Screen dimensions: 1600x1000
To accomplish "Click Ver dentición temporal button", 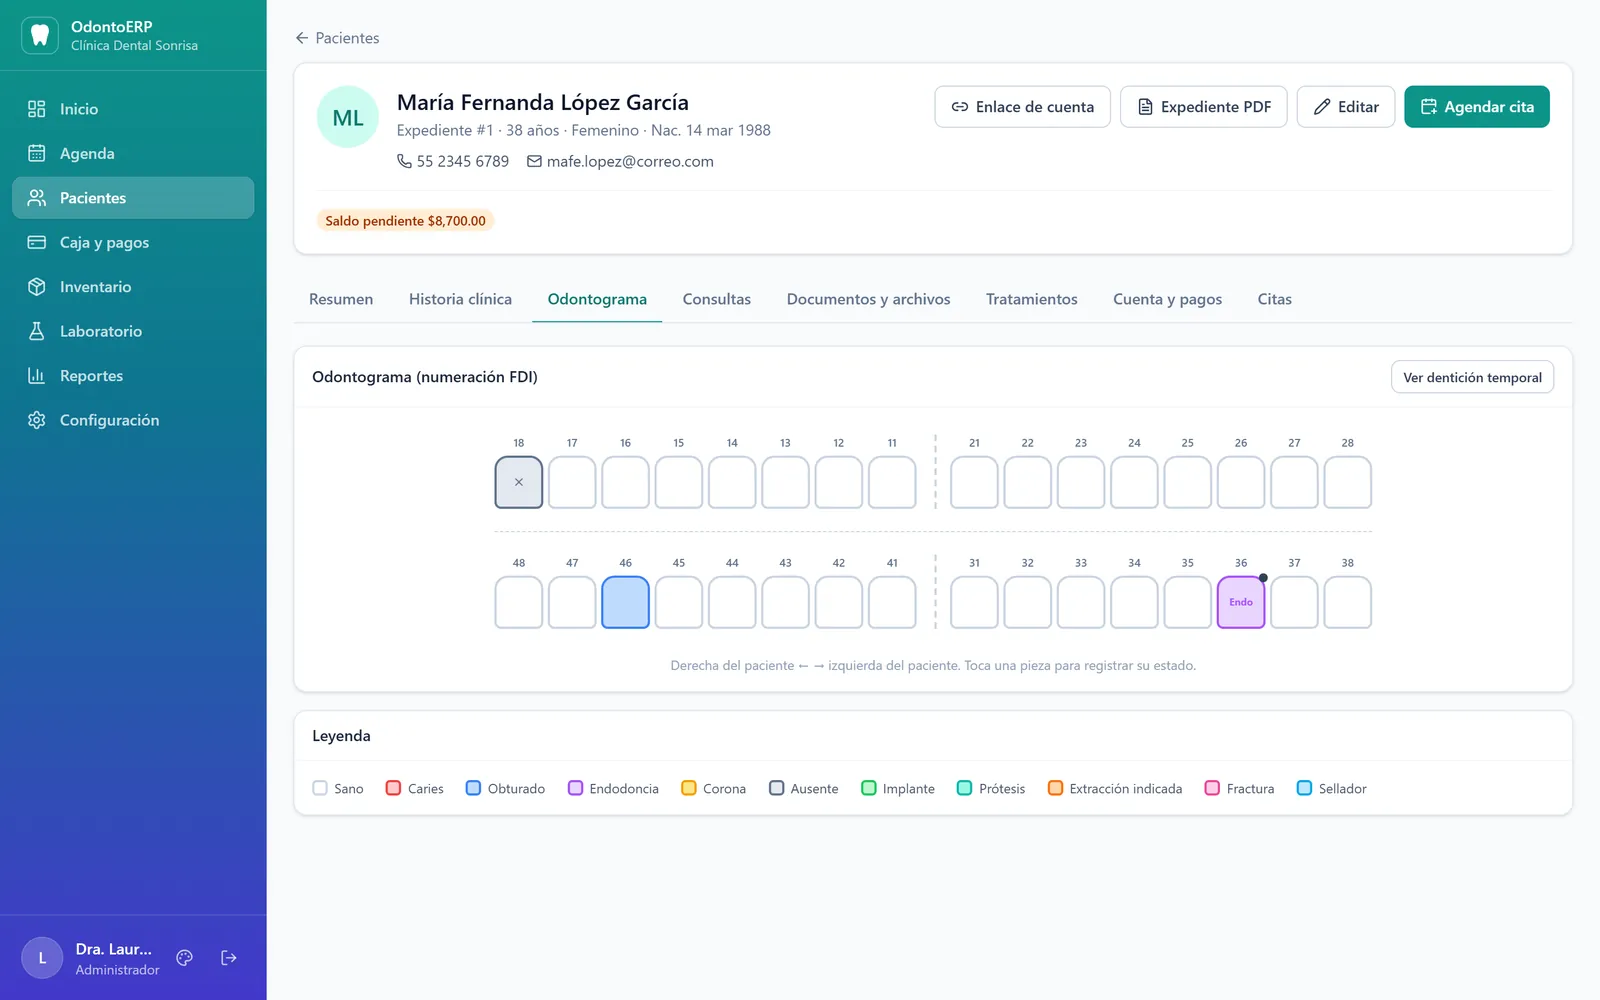I will (x=1472, y=377).
